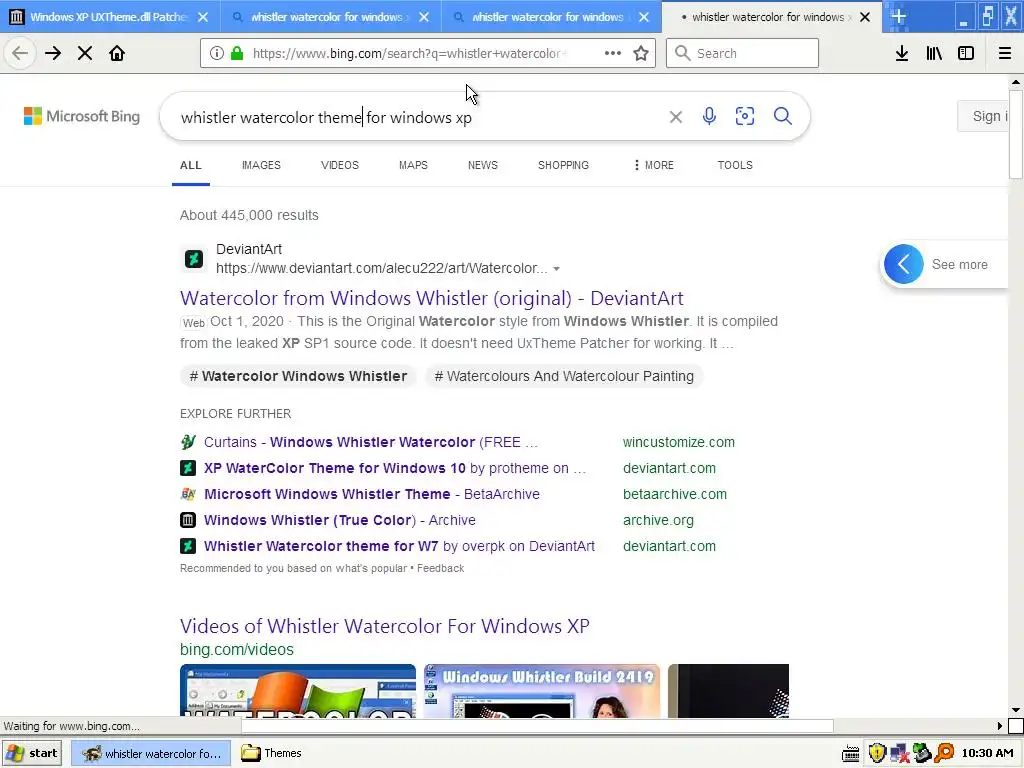Open Bing visual search camera icon

coord(744,116)
